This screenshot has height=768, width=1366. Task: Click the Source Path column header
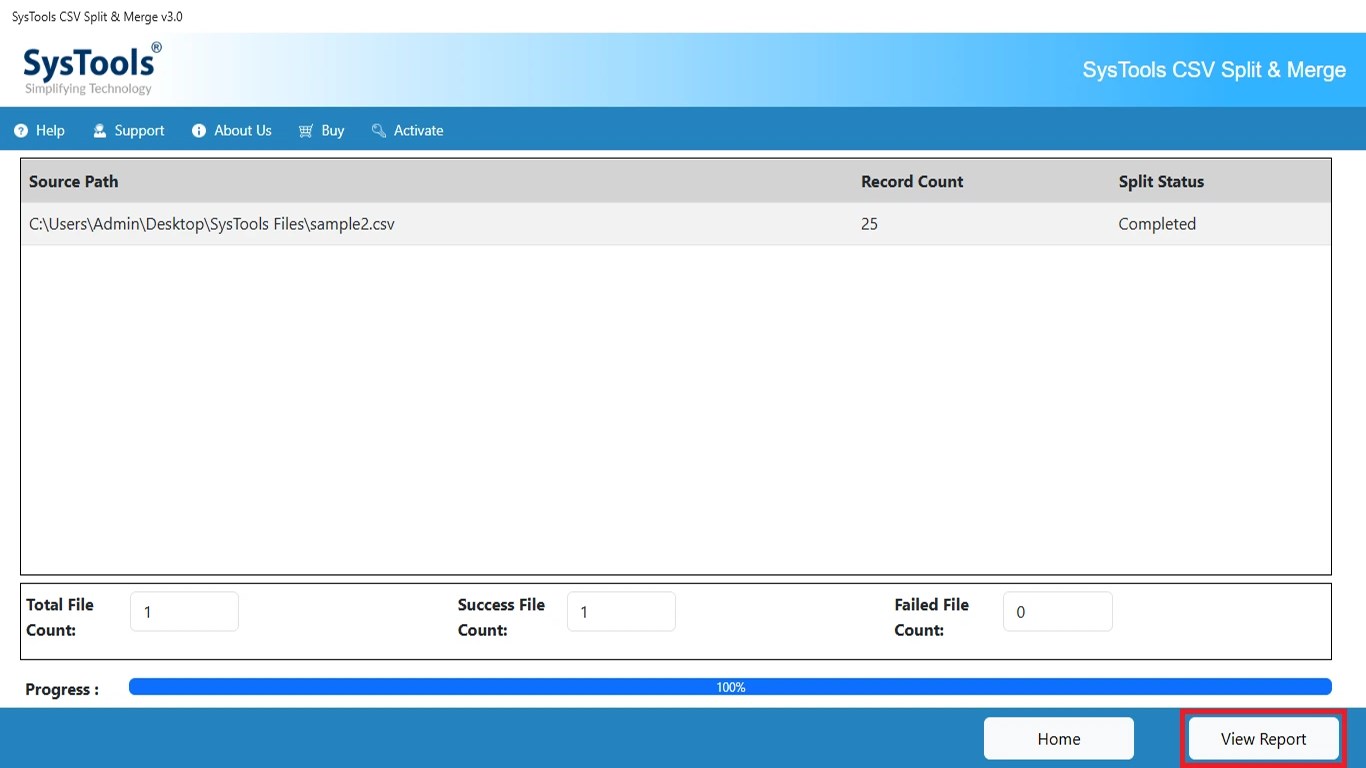tap(74, 182)
